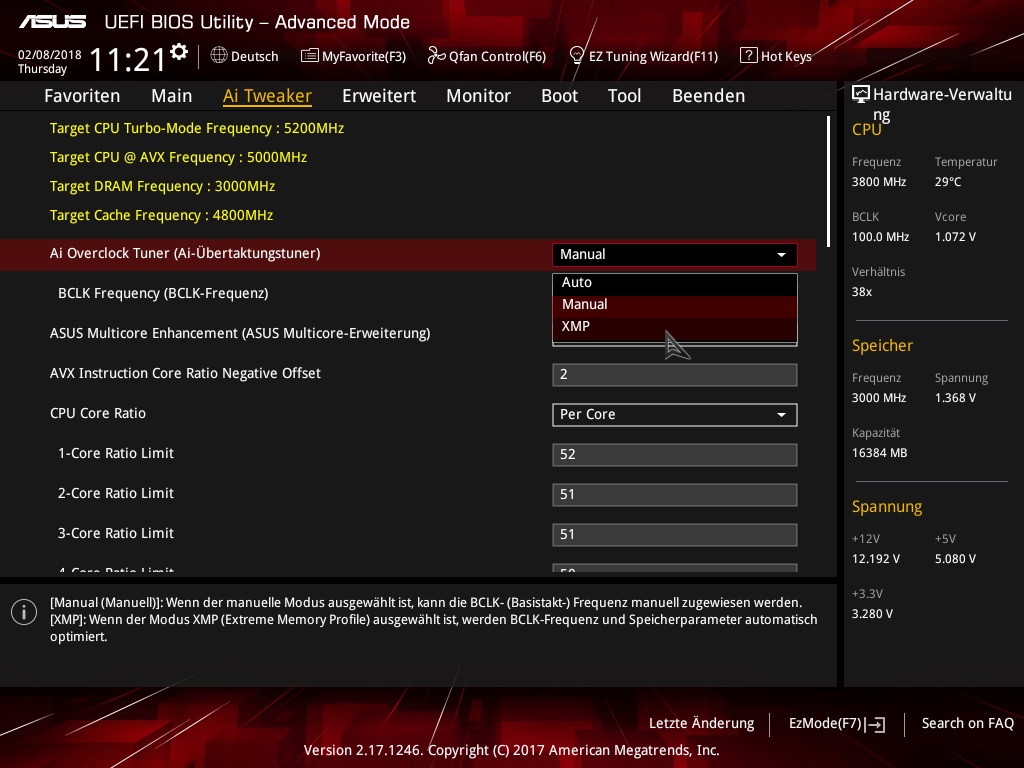The height and width of the screenshot is (768, 1024).
Task: Collapse the Ai Overclock Tuner dropdown arrow
Action: click(x=781, y=255)
